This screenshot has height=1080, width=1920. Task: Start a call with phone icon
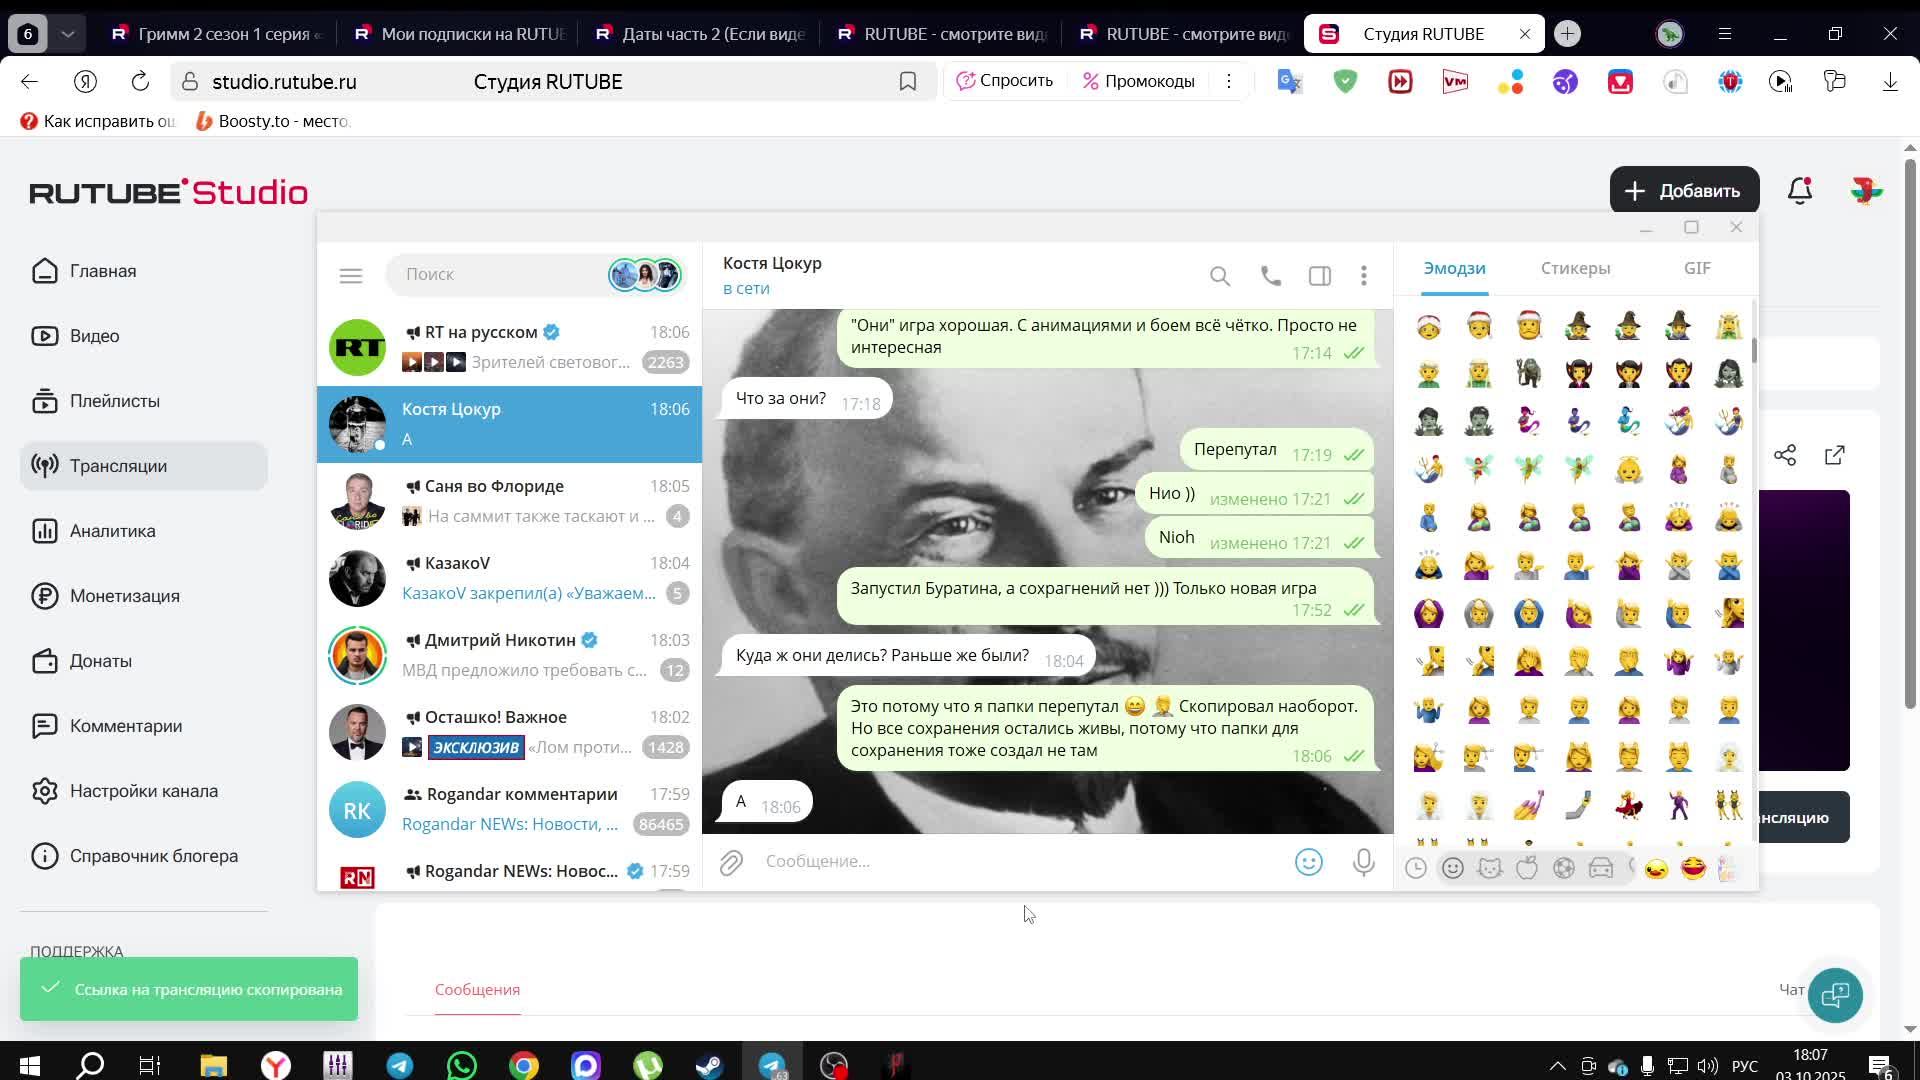tap(1270, 276)
